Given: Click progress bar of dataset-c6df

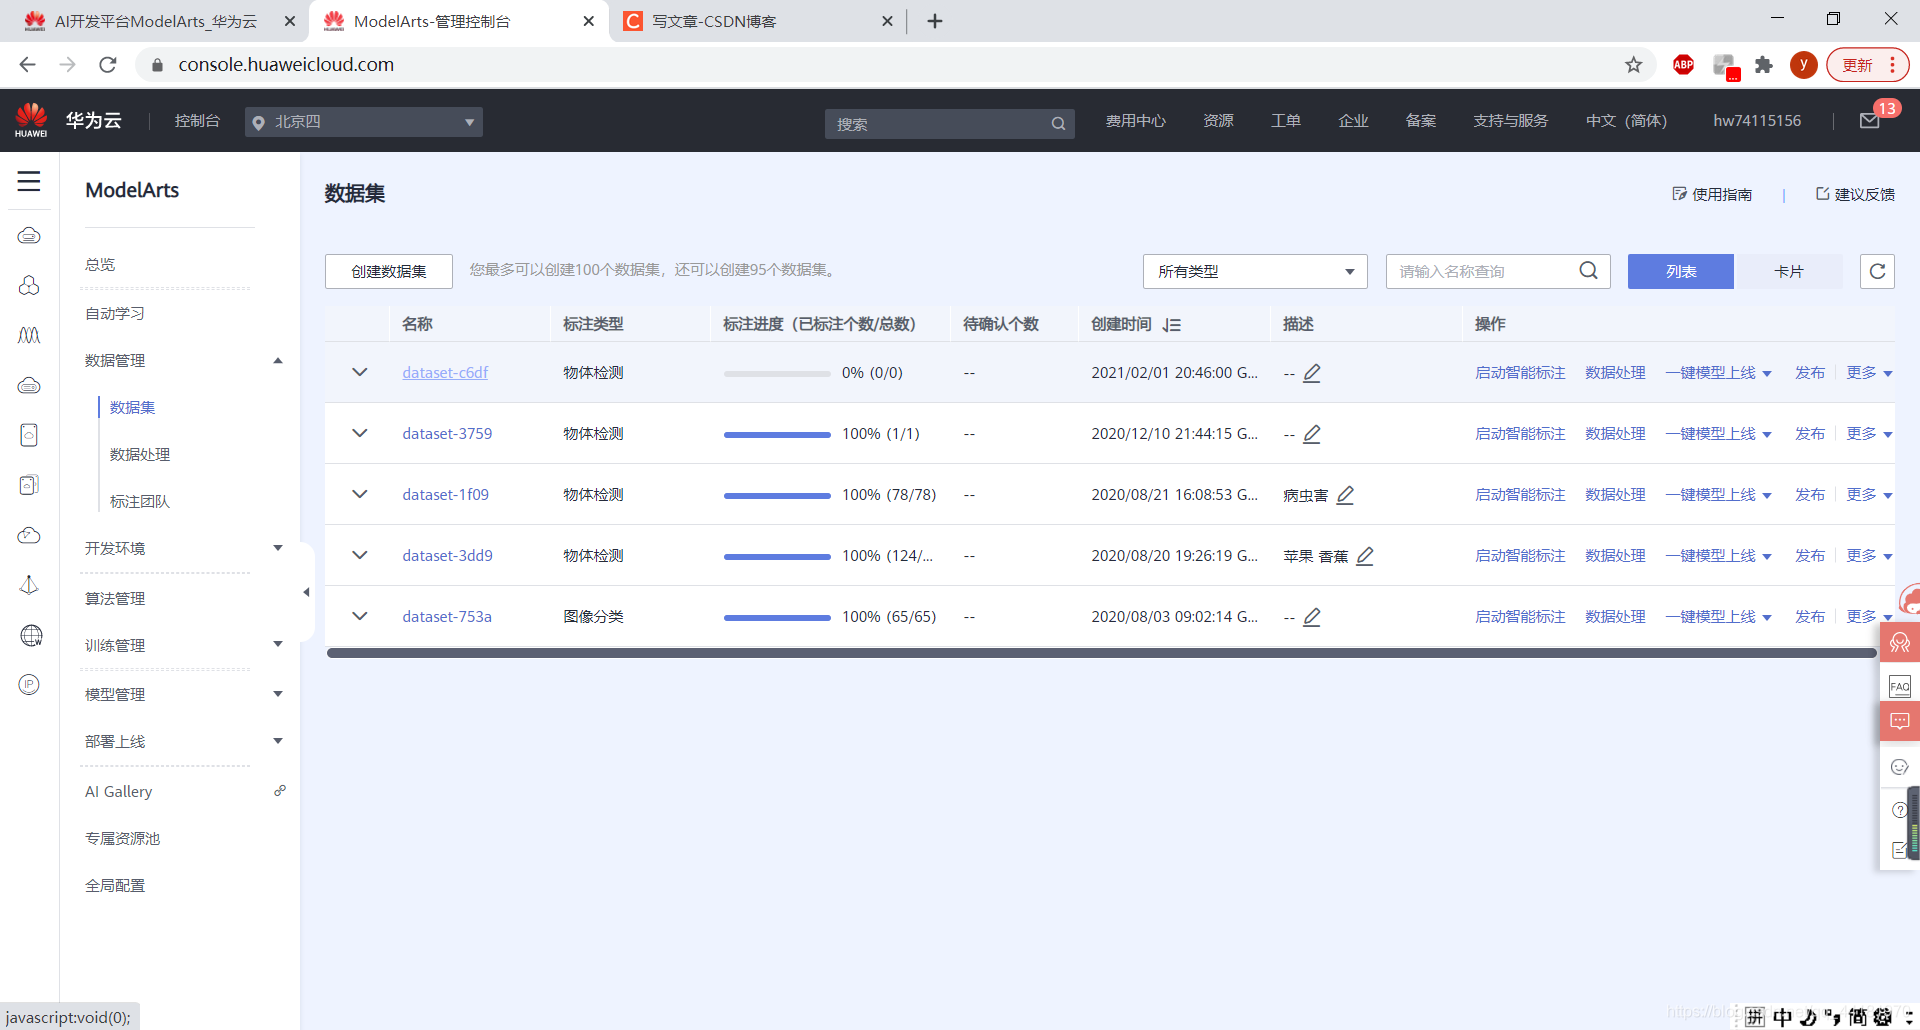Looking at the screenshot, I should (777, 373).
